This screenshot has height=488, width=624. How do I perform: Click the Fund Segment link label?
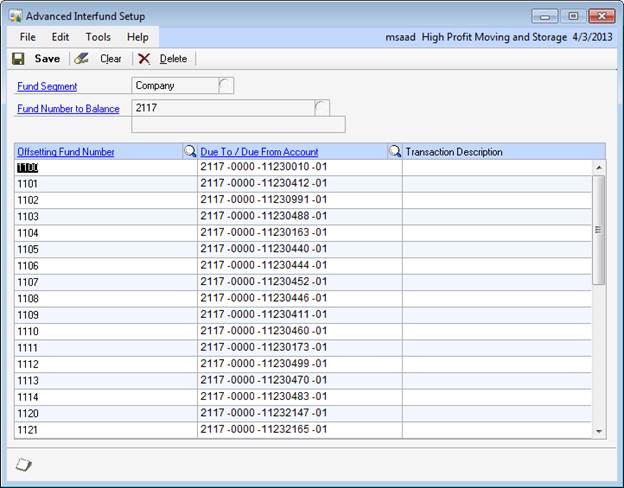(x=47, y=87)
